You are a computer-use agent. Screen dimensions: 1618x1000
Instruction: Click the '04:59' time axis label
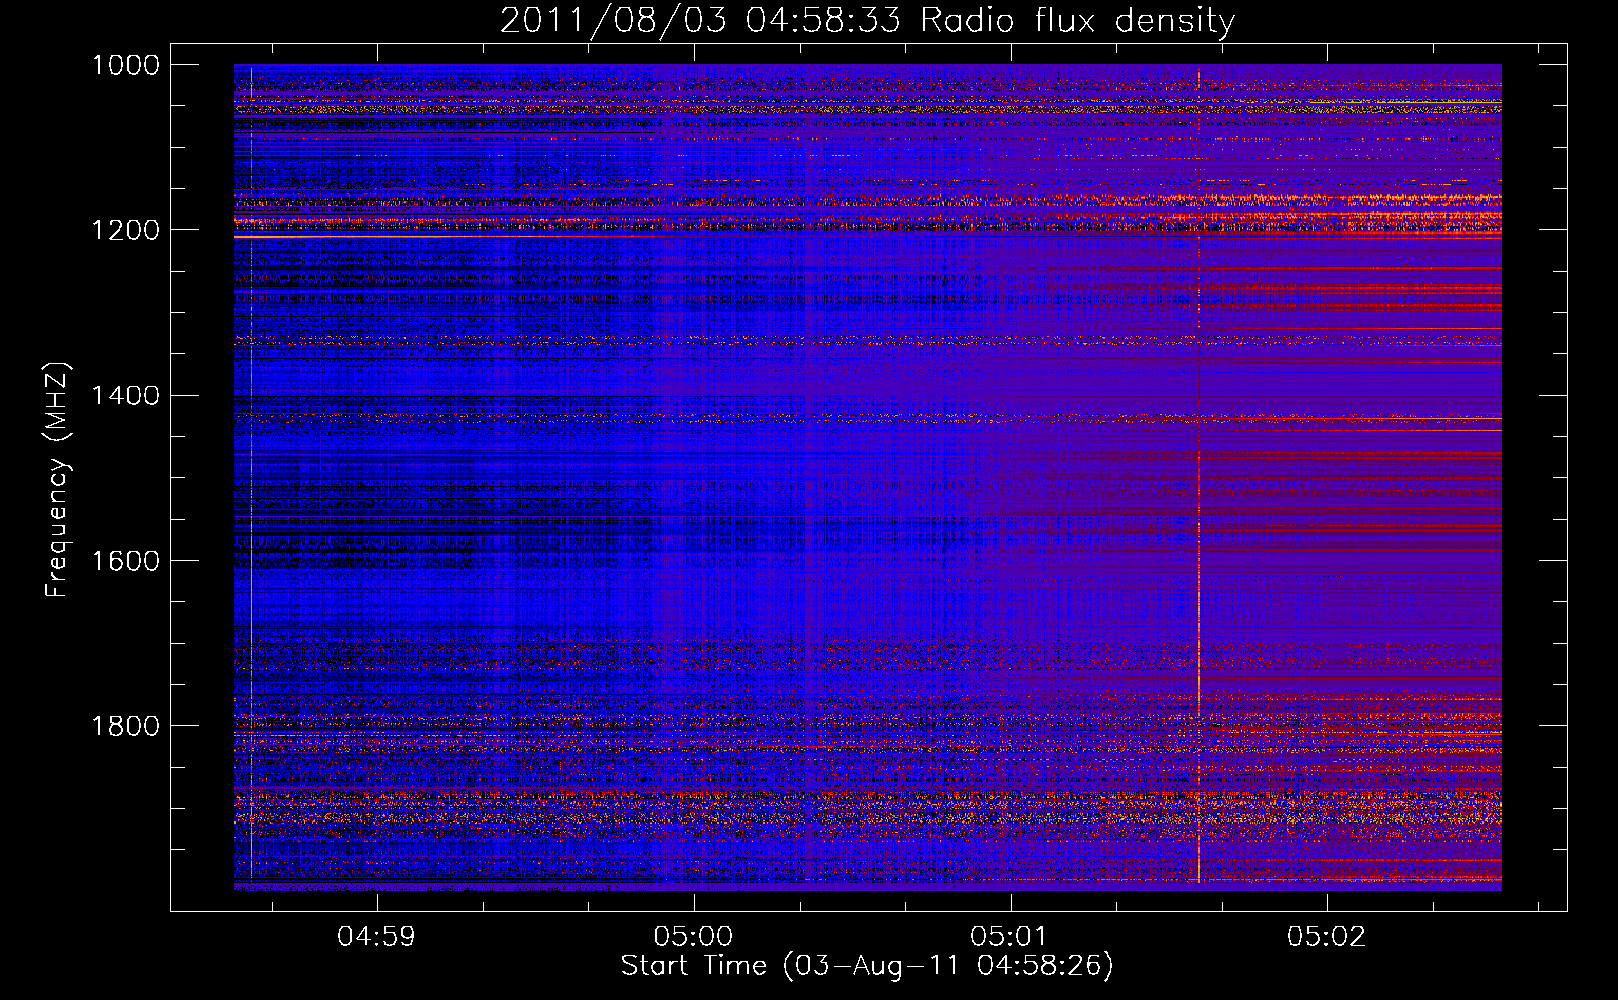click(376, 937)
